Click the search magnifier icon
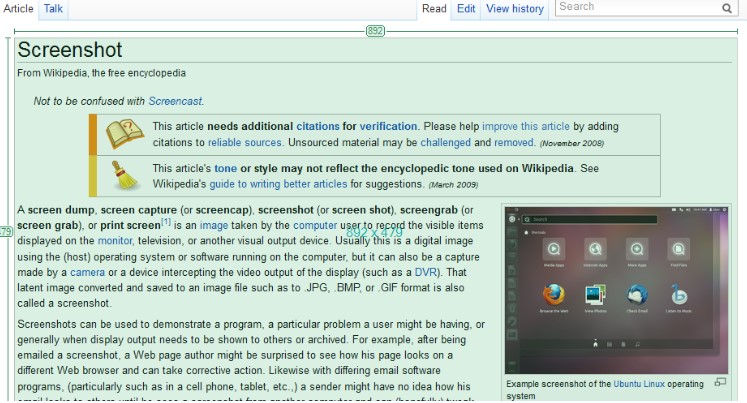 tap(727, 8)
